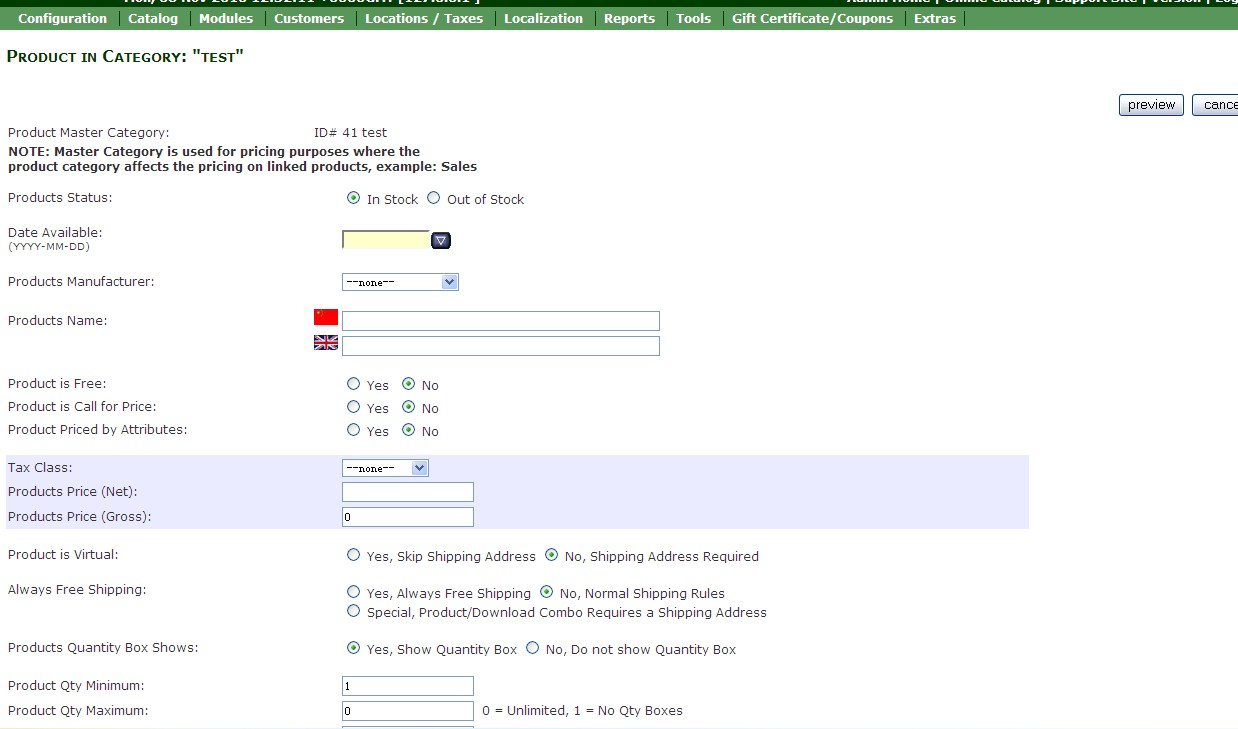Screen dimensions: 1238x729
Task: Focus the Products Price (Net) field
Action: 408,492
